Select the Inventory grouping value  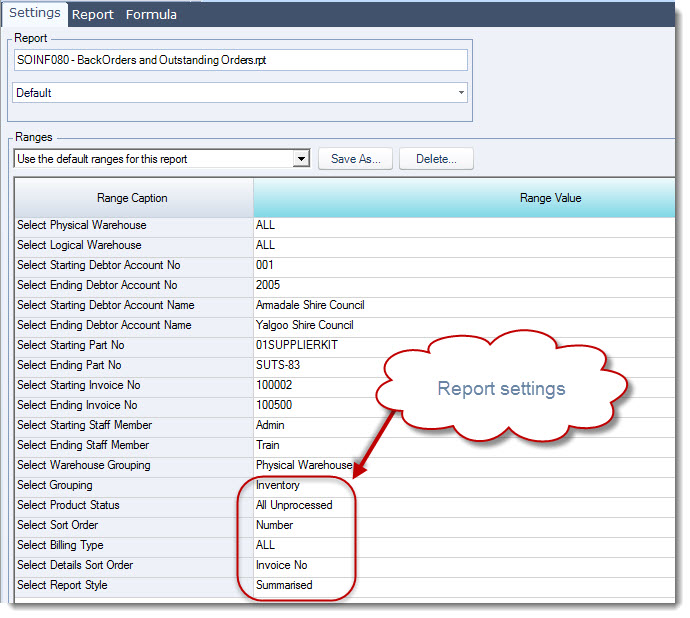click(x=464, y=486)
